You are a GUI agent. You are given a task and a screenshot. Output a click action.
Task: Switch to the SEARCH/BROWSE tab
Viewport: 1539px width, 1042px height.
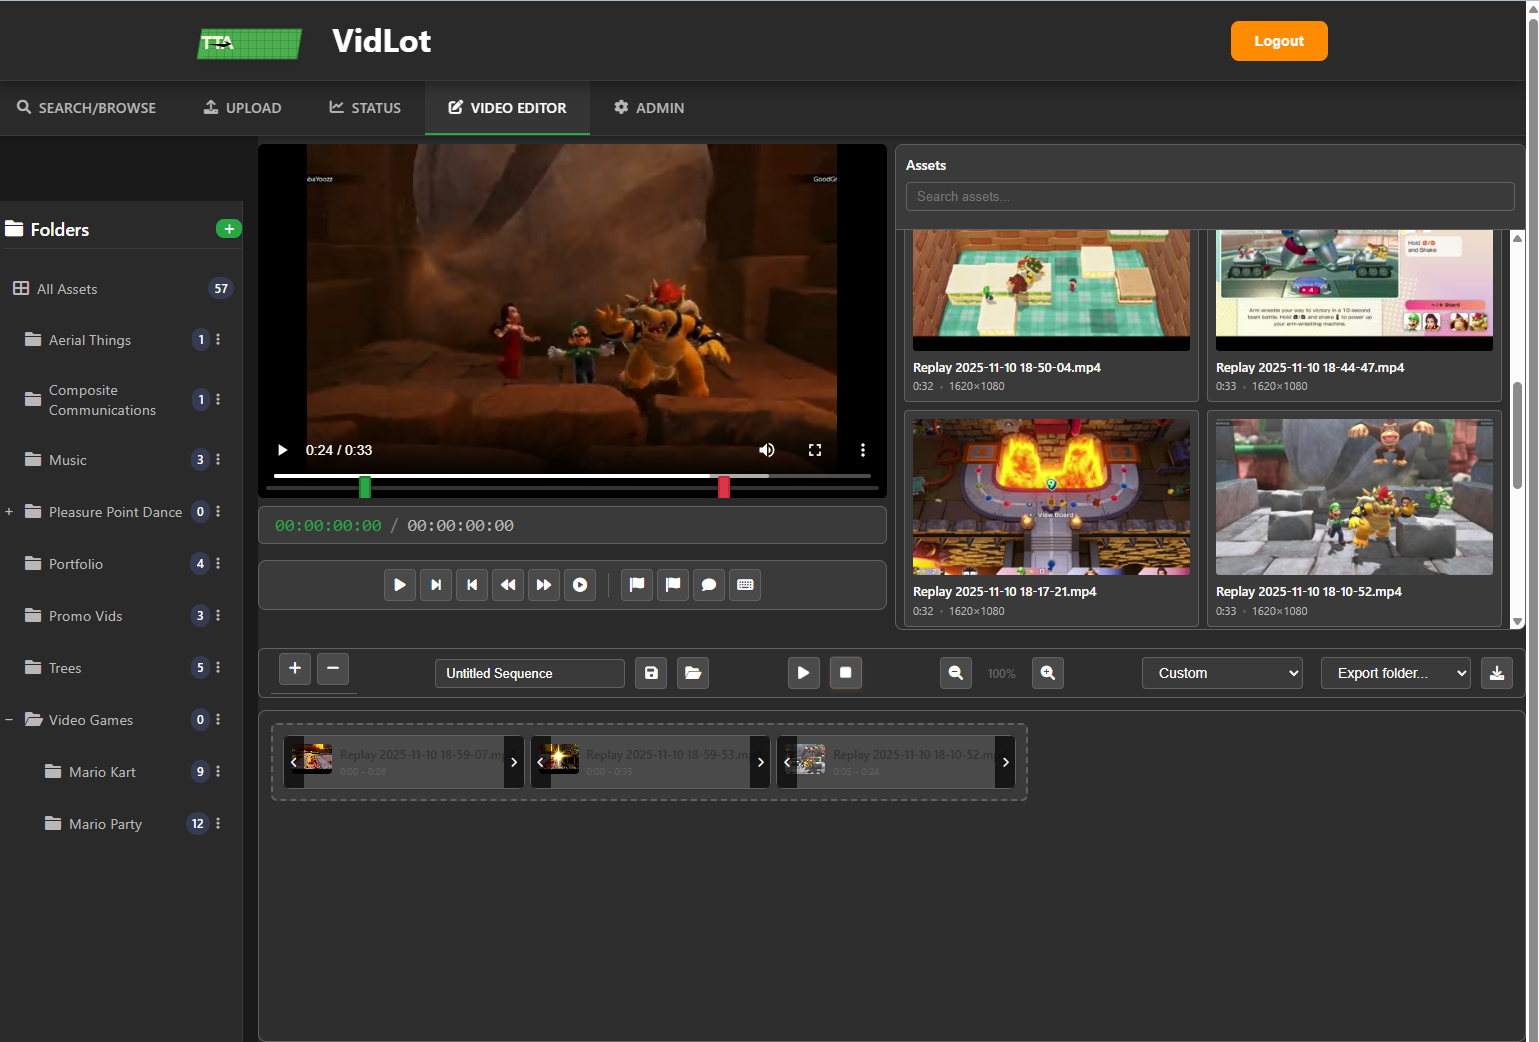tap(86, 108)
